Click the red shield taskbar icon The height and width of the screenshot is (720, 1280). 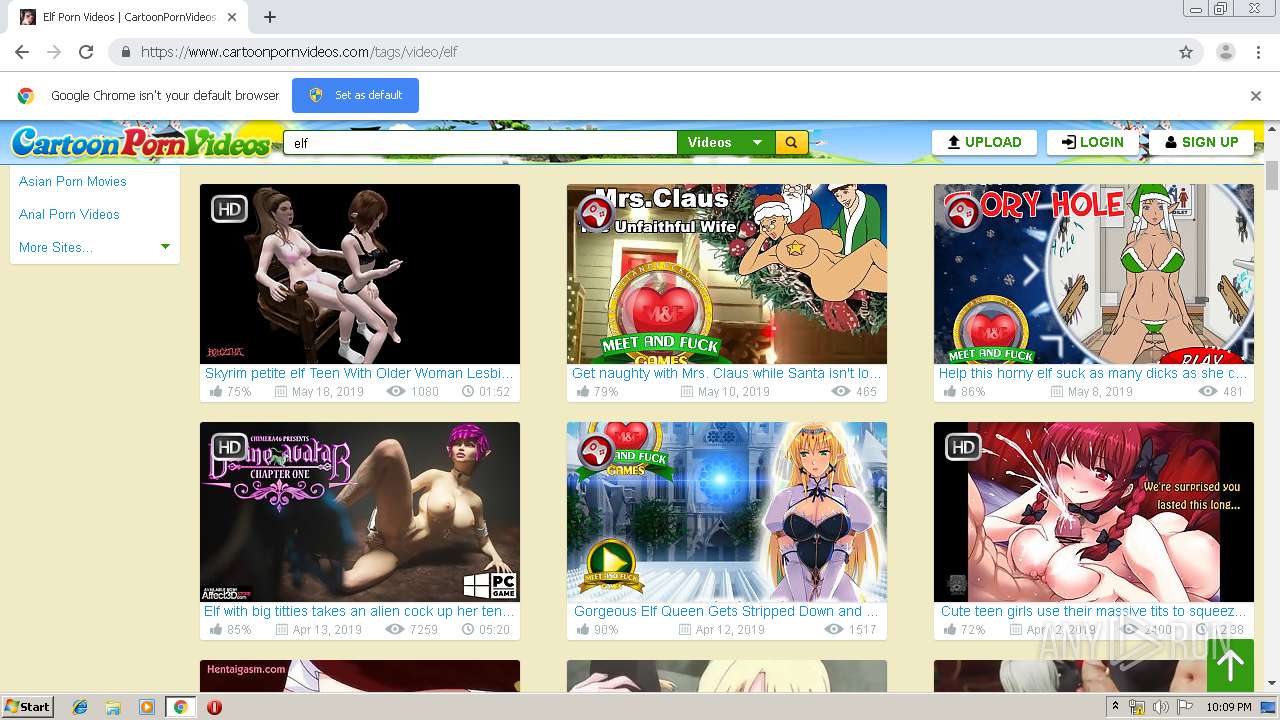pyautogui.click(x=214, y=707)
